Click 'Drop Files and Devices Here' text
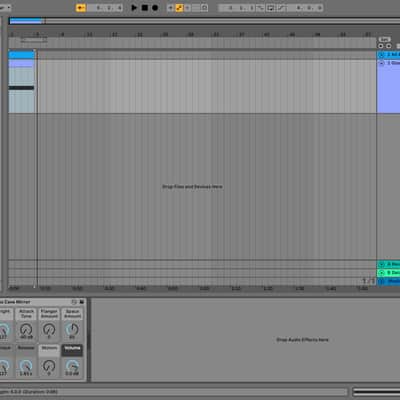Screen dimensions: 400x400 [192, 187]
